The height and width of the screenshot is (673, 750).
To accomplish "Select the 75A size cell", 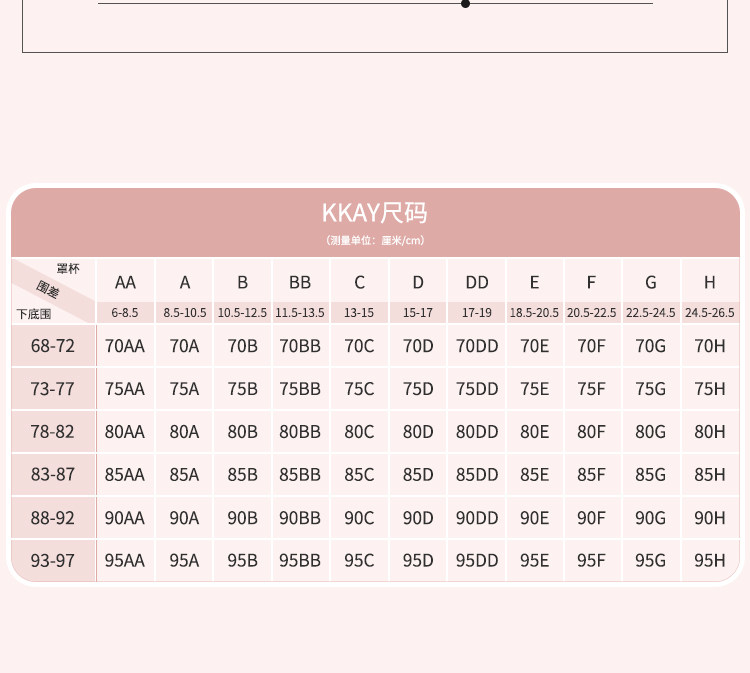I will coord(184,388).
